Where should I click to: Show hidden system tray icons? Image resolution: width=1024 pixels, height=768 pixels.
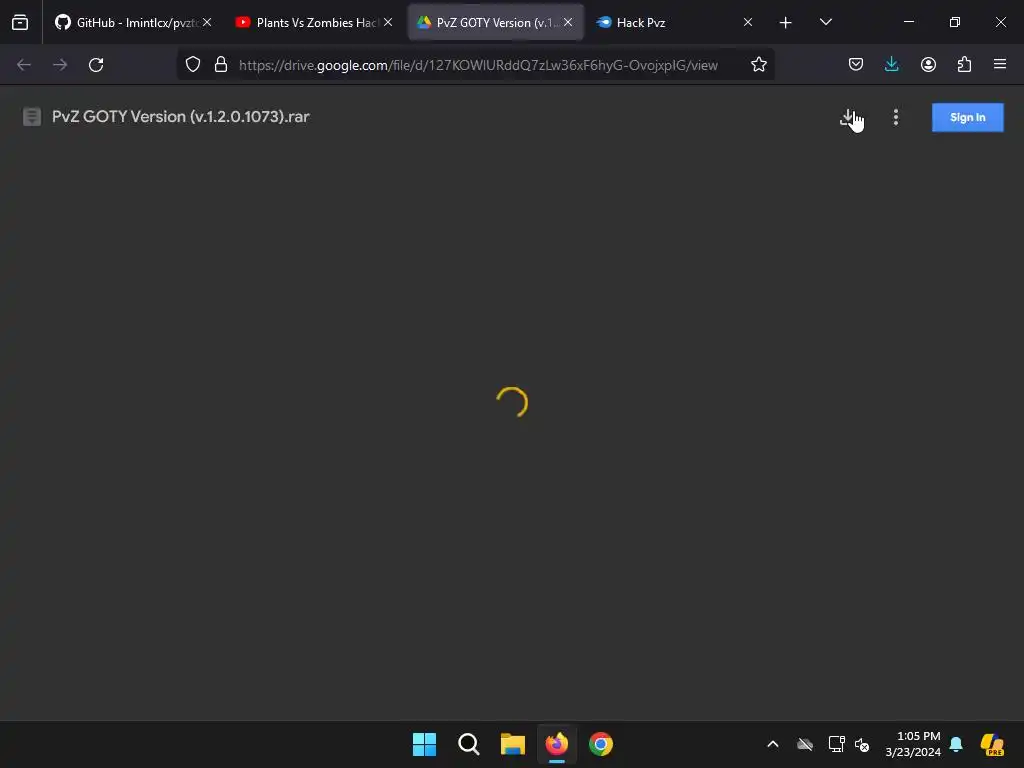click(773, 744)
